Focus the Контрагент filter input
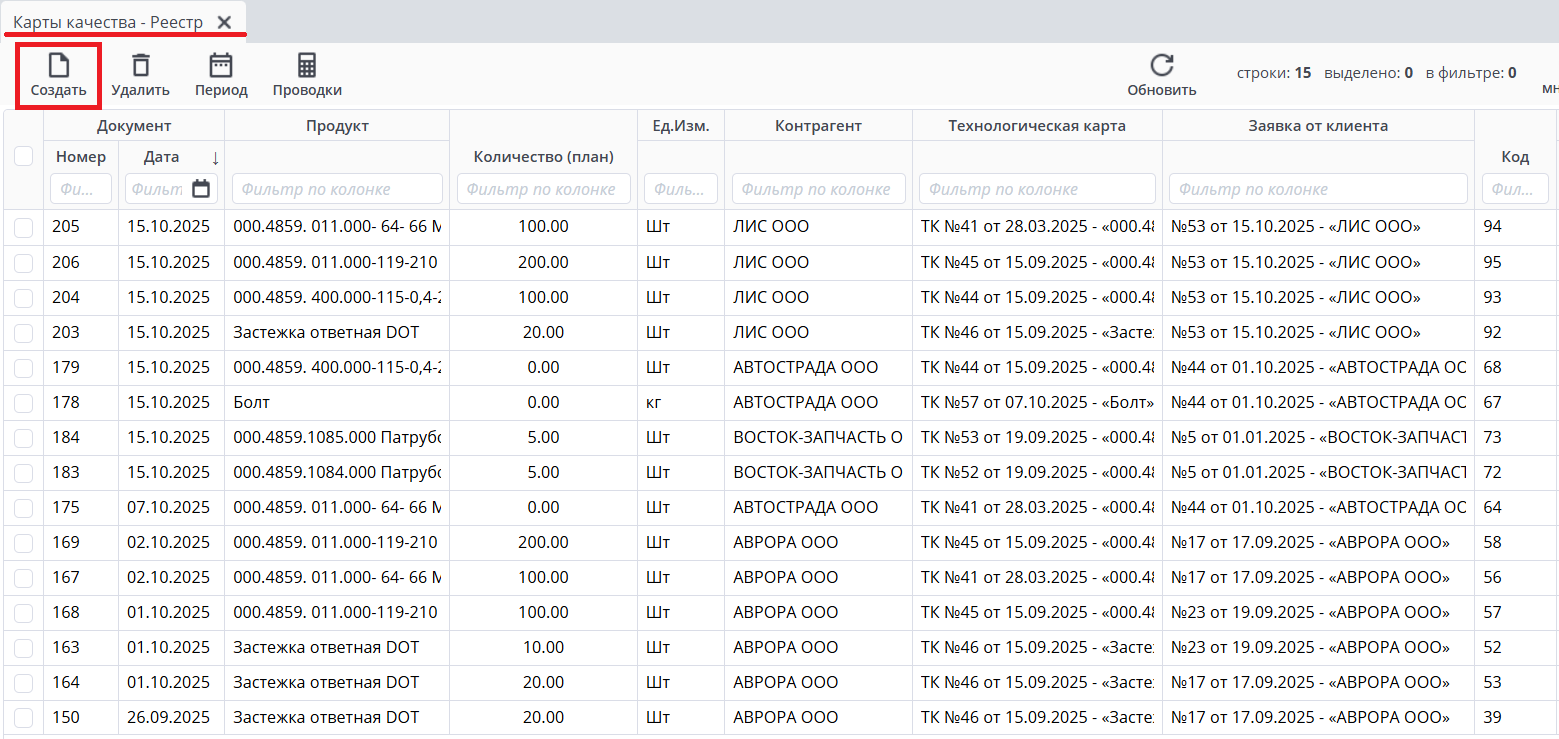 tap(818, 189)
